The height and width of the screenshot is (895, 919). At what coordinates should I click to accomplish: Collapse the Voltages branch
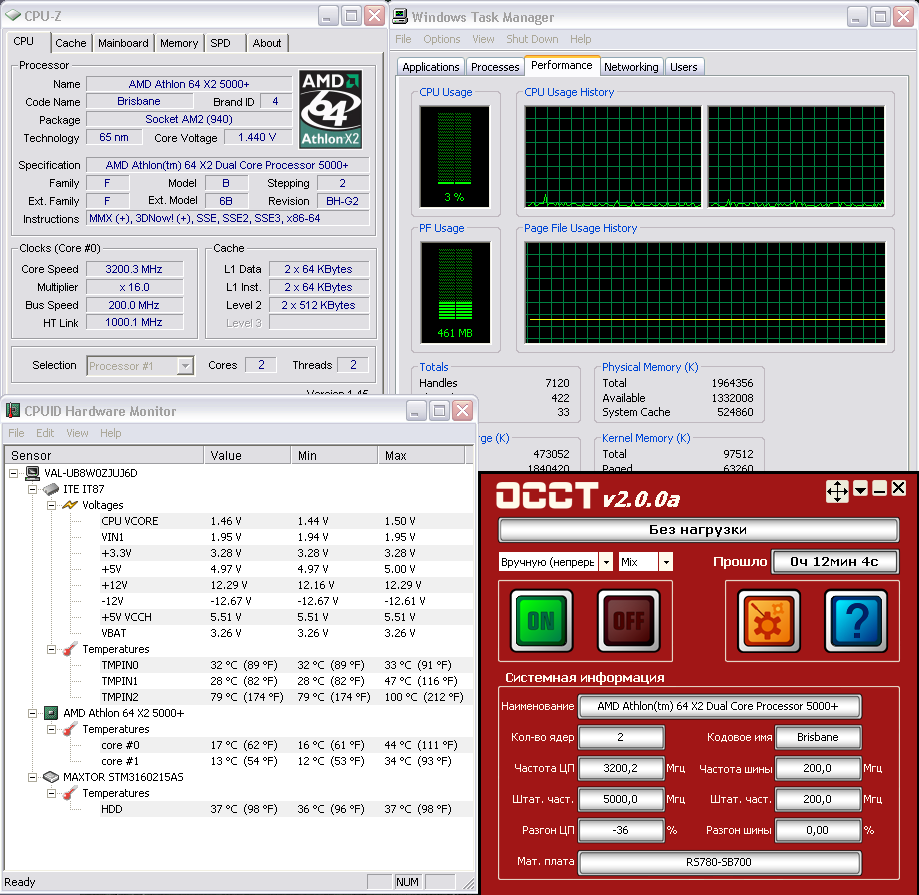coord(51,505)
